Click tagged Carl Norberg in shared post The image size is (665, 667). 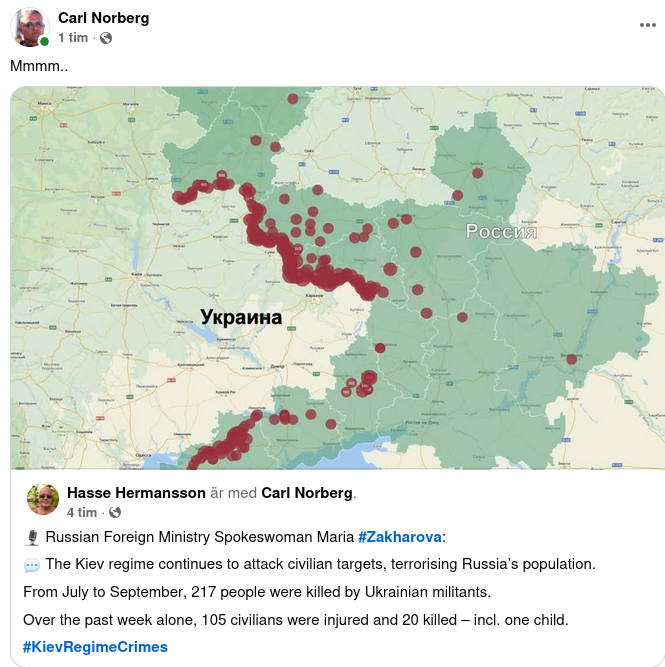click(x=307, y=493)
